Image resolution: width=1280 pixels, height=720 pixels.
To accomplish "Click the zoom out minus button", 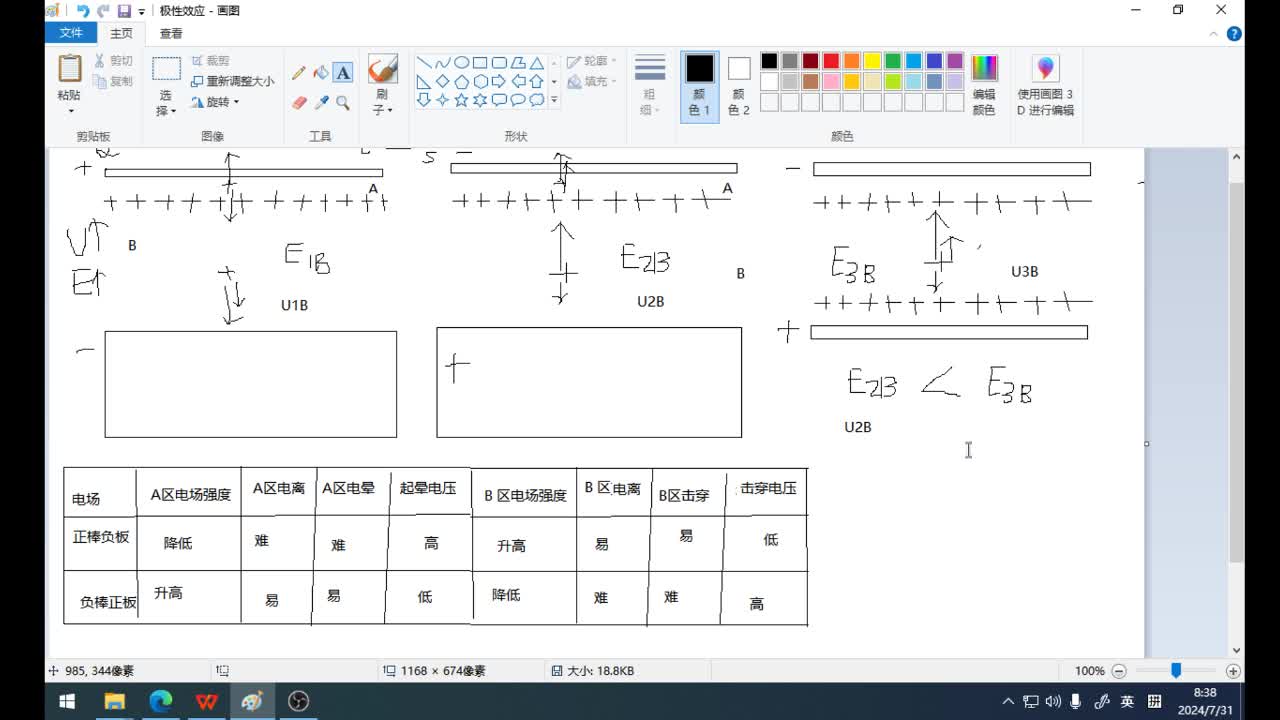I will pyautogui.click(x=1119, y=671).
